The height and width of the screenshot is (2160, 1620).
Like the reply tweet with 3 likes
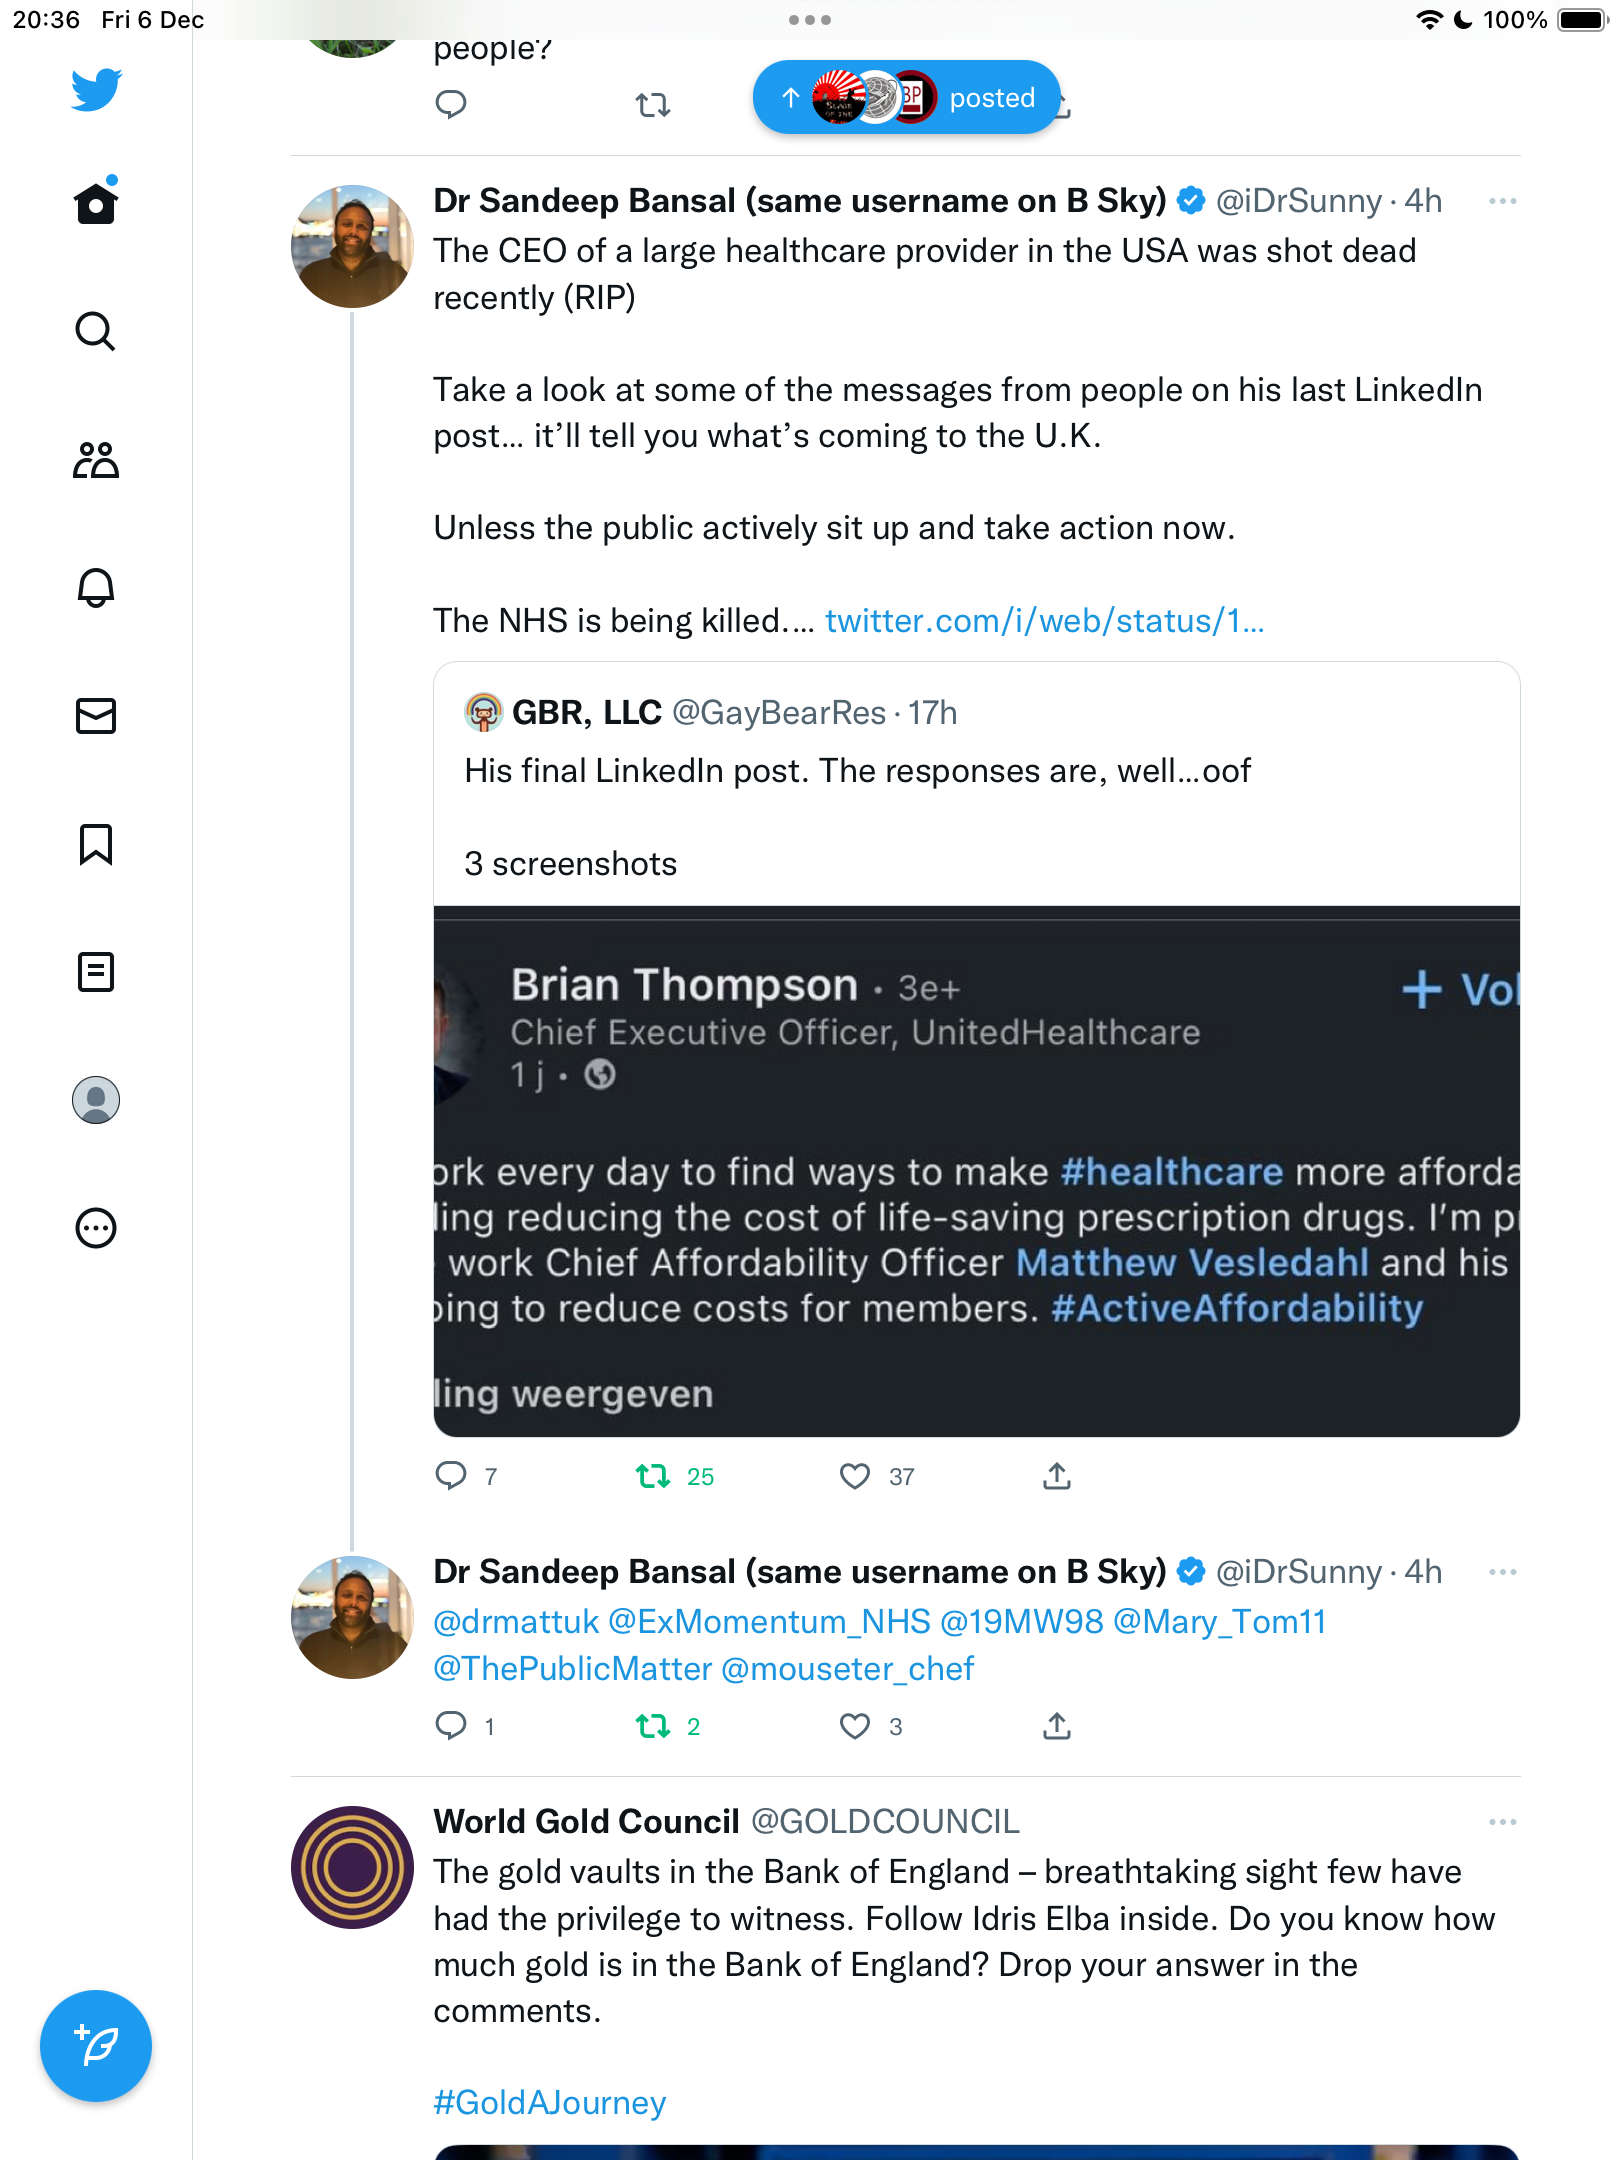click(855, 1726)
